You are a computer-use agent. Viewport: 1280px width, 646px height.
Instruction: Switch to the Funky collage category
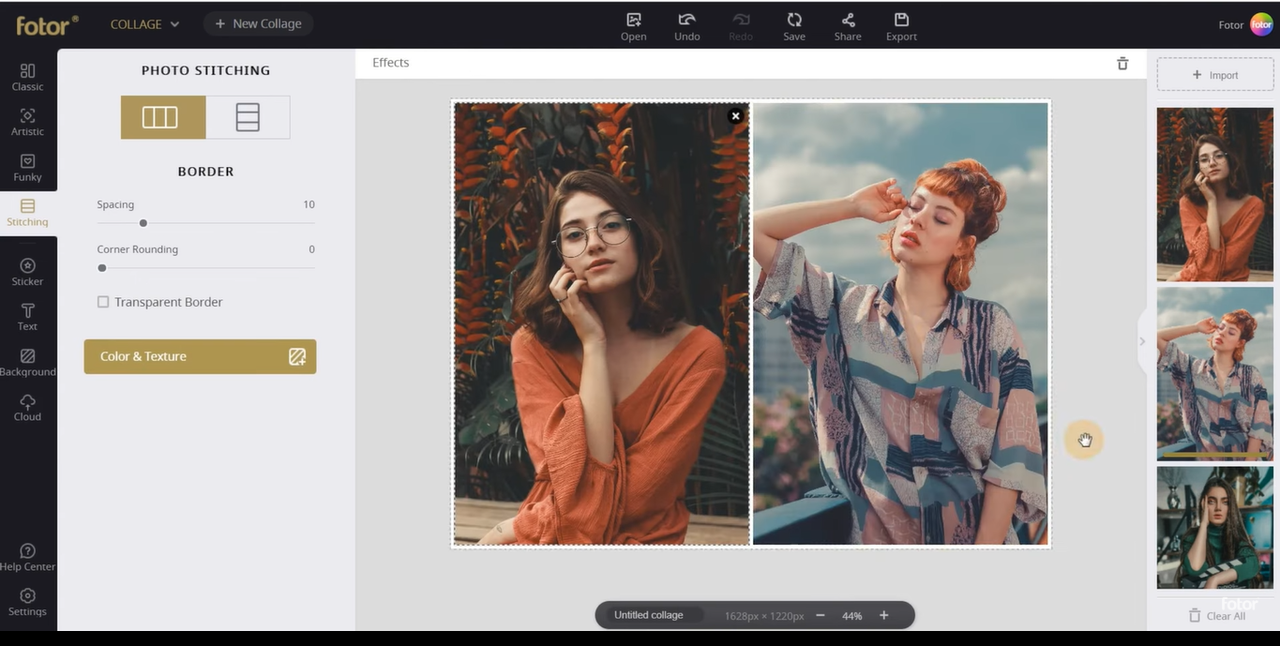[x=27, y=167]
